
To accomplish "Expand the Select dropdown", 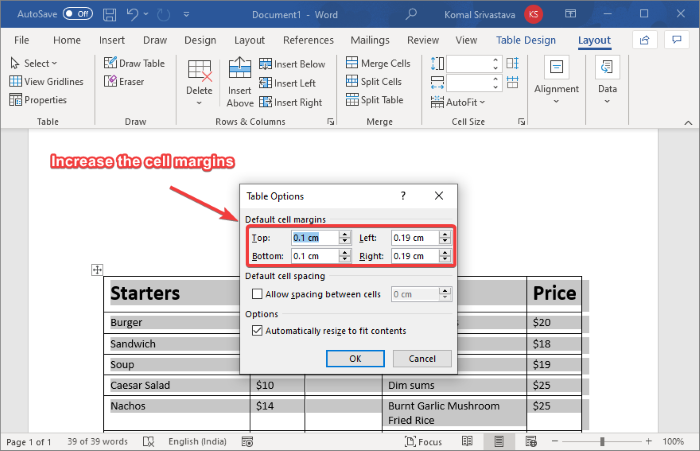I will point(34,63).
